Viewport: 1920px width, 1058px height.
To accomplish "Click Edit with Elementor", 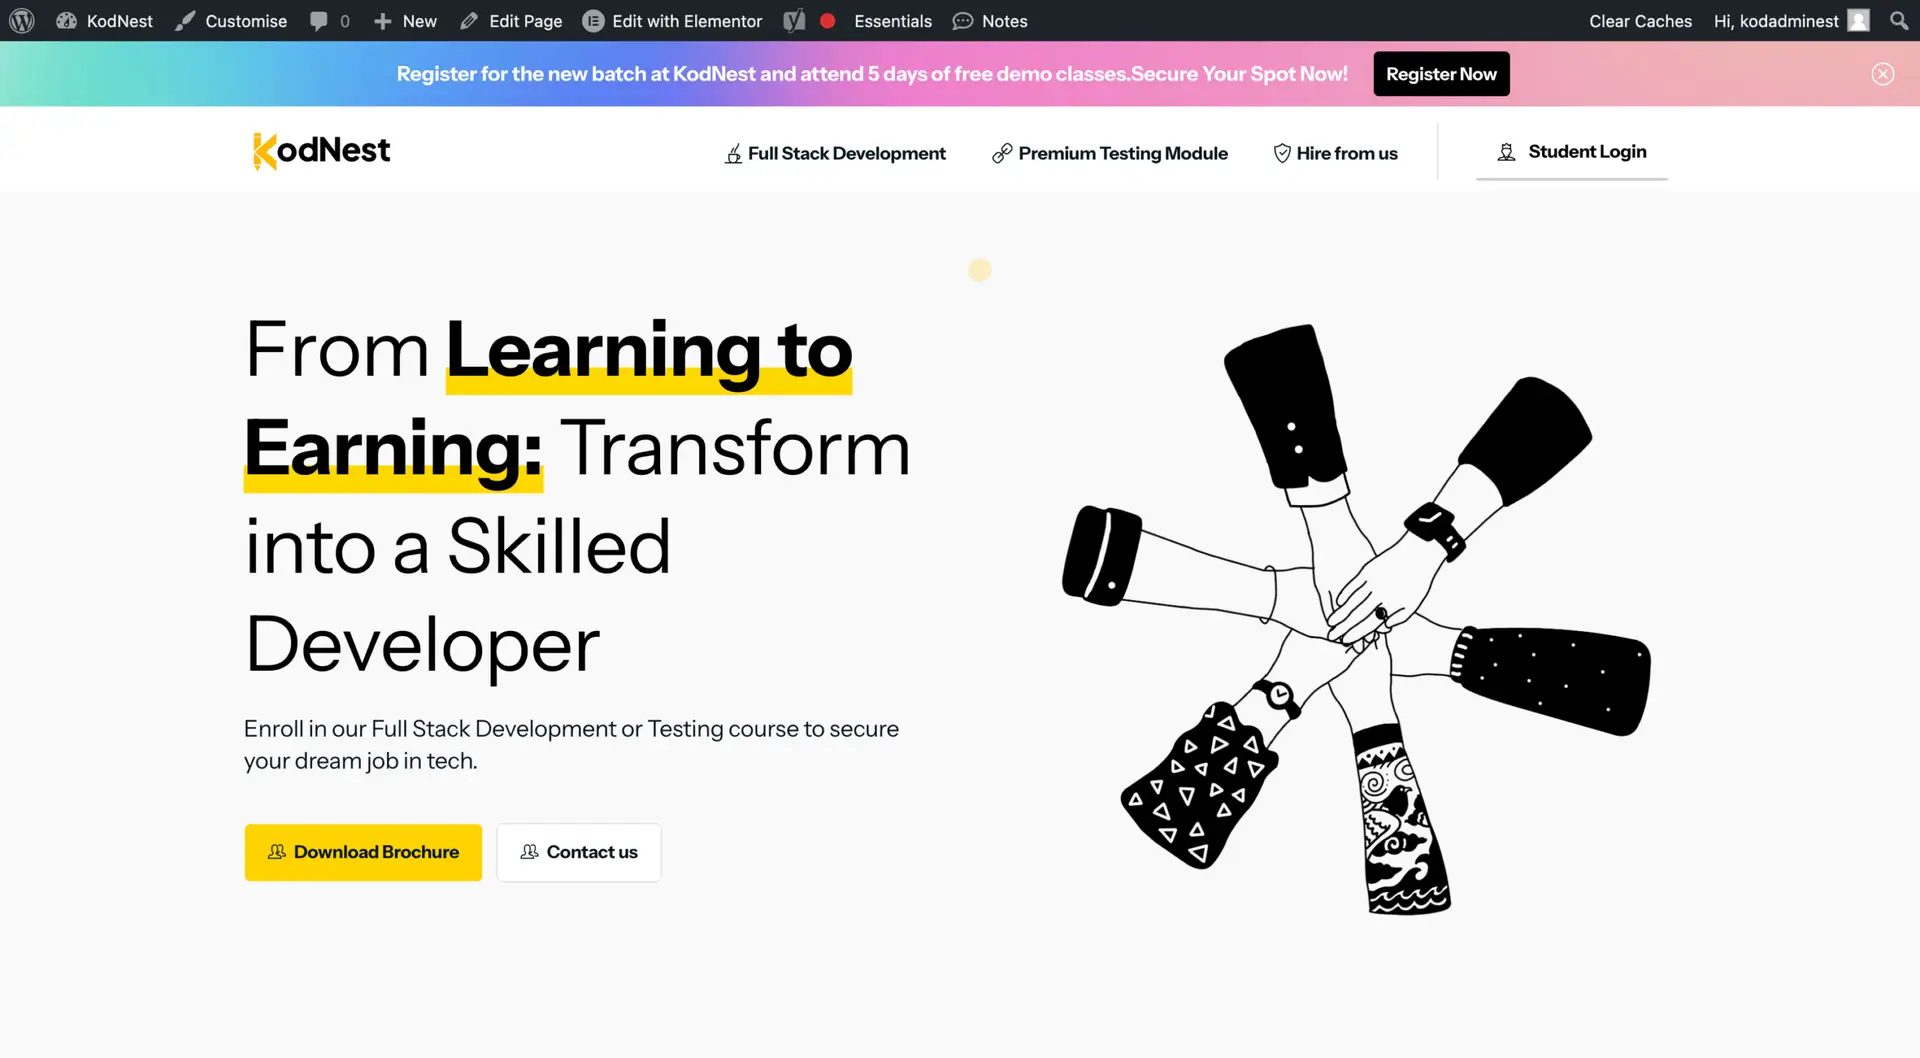I will click(x=672, y=21).
